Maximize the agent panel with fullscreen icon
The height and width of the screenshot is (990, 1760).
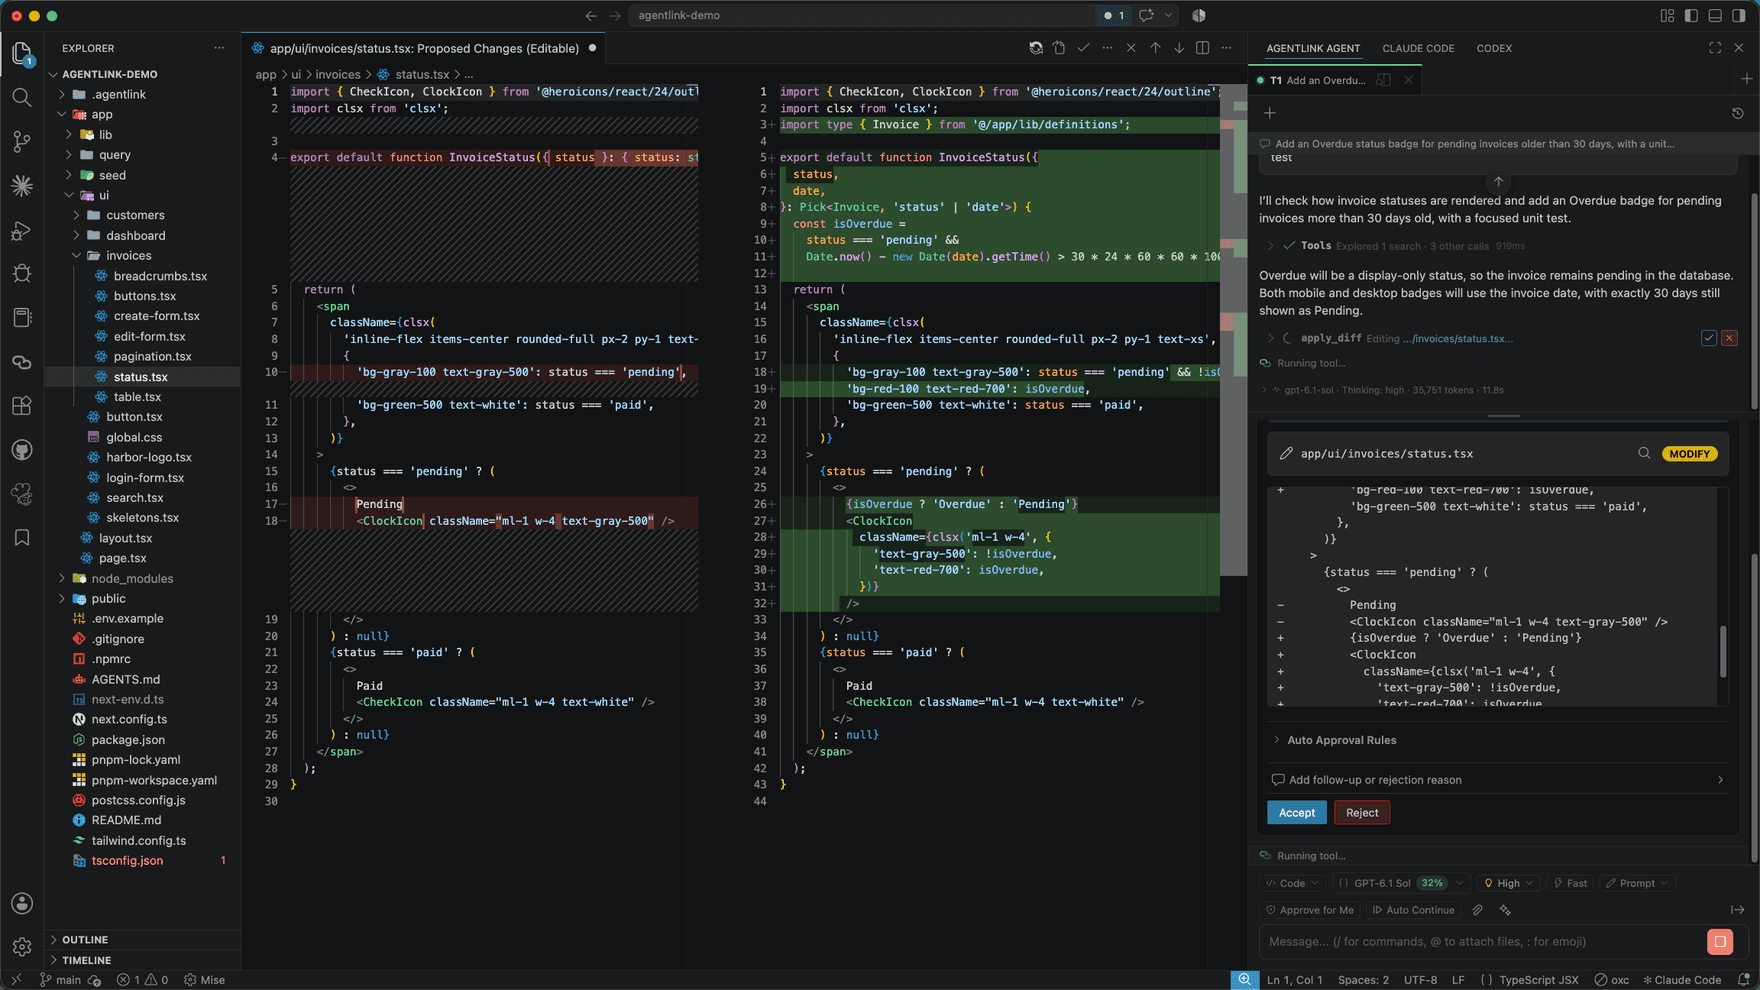coord(1715,48)
